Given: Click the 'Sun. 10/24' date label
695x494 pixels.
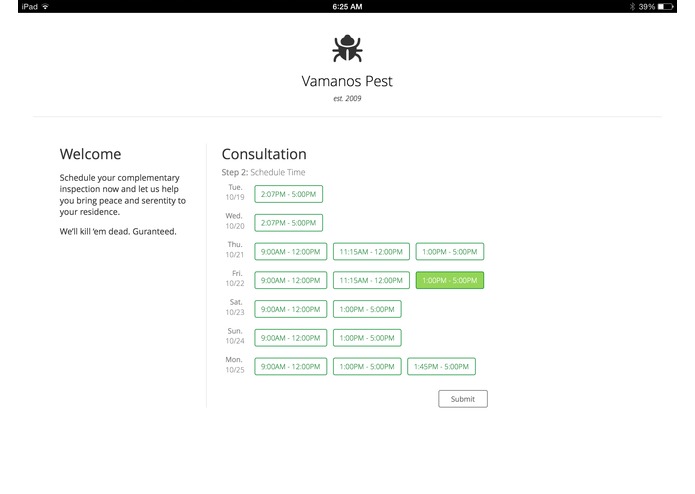Looking at the screenshot, I should pos(235,336).
